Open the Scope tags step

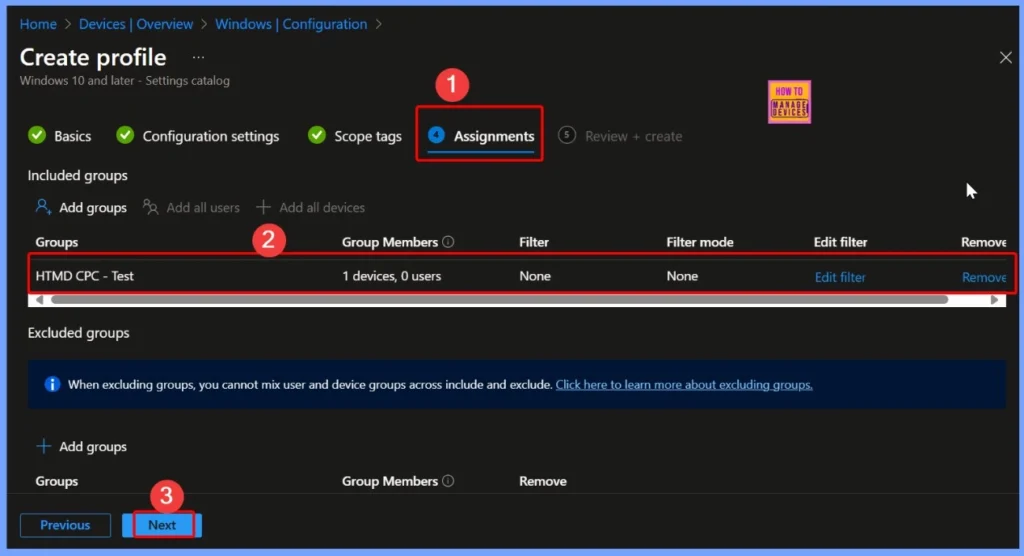(x=355, y=136)
